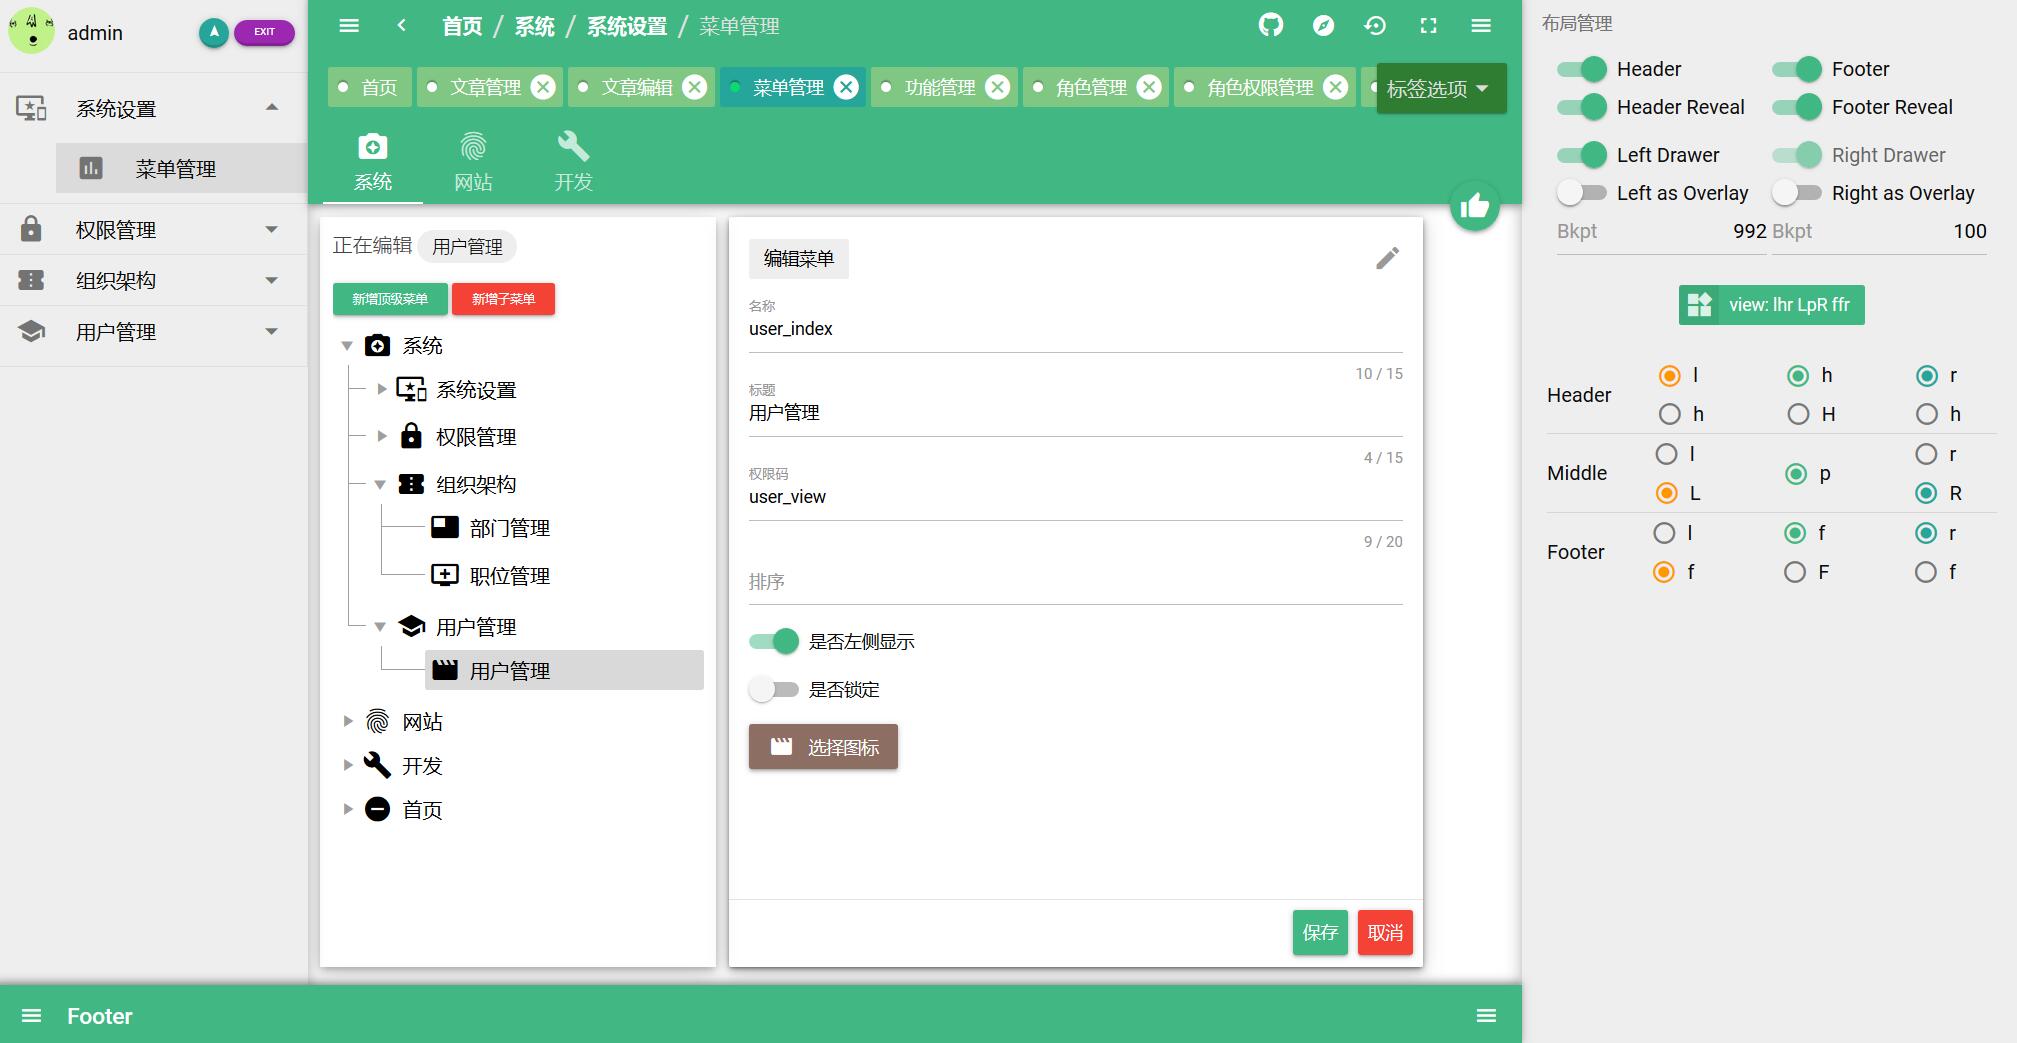Click 系统设置 breadcrumb link
The height and width of the screenshot is (1043, 2017).
point(627,26)
